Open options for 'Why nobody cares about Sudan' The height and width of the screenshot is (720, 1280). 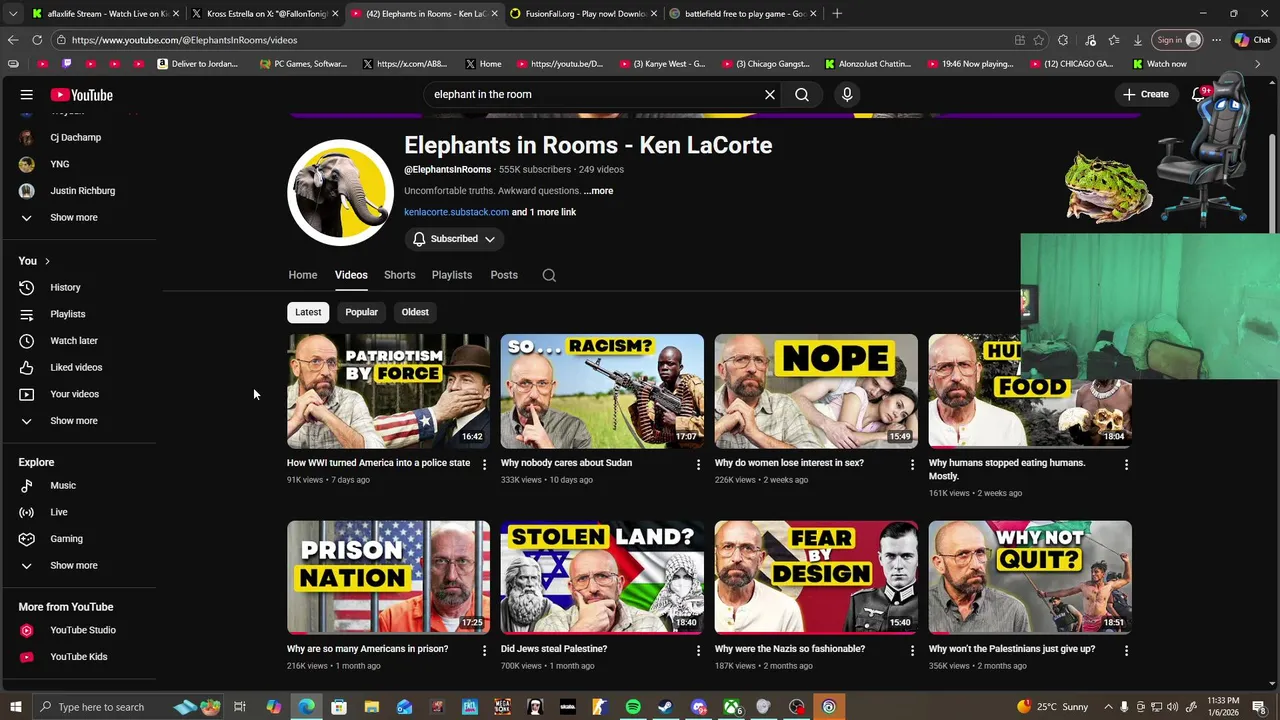click(x=699, y=465)
